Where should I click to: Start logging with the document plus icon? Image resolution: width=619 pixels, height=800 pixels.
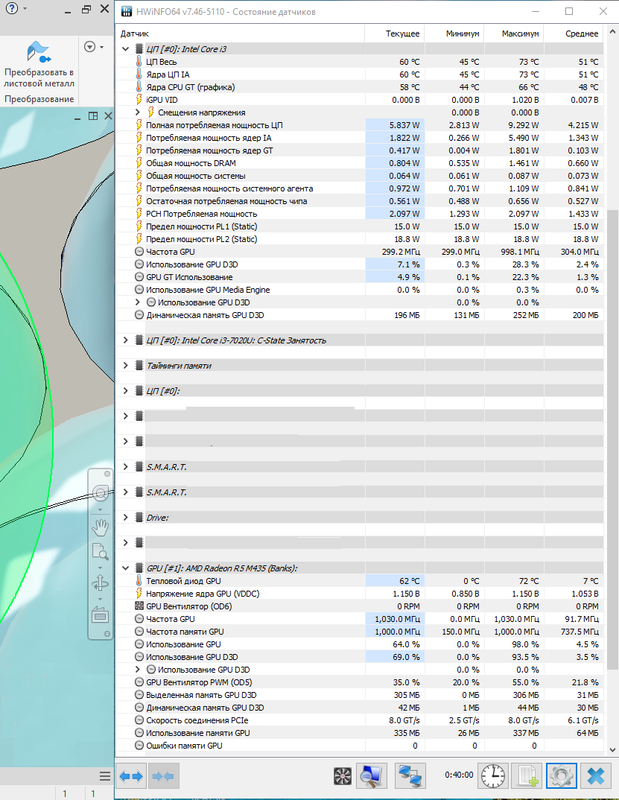(x=527, y=776)
